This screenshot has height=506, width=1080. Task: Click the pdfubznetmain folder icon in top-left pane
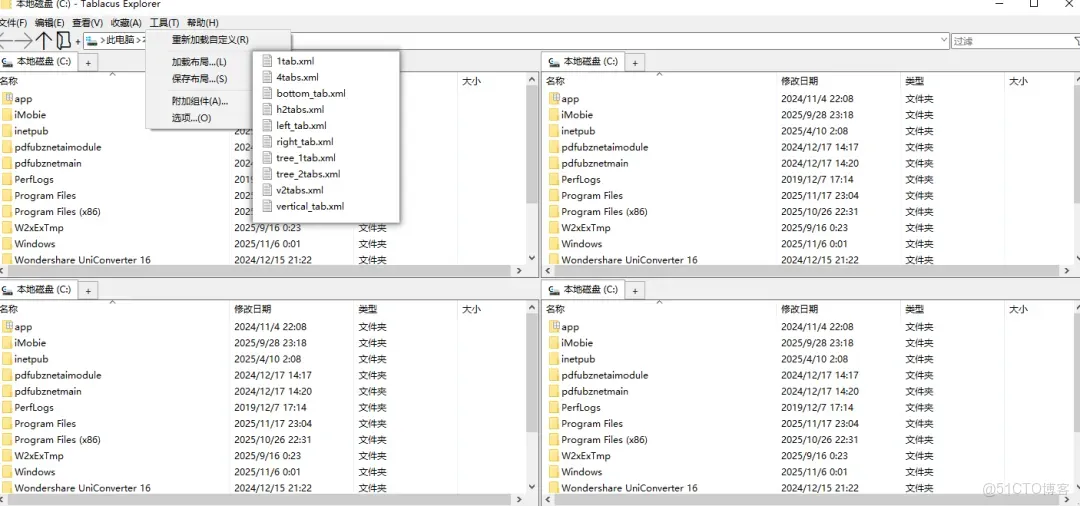pyautogui.click(x=7, y=163)
